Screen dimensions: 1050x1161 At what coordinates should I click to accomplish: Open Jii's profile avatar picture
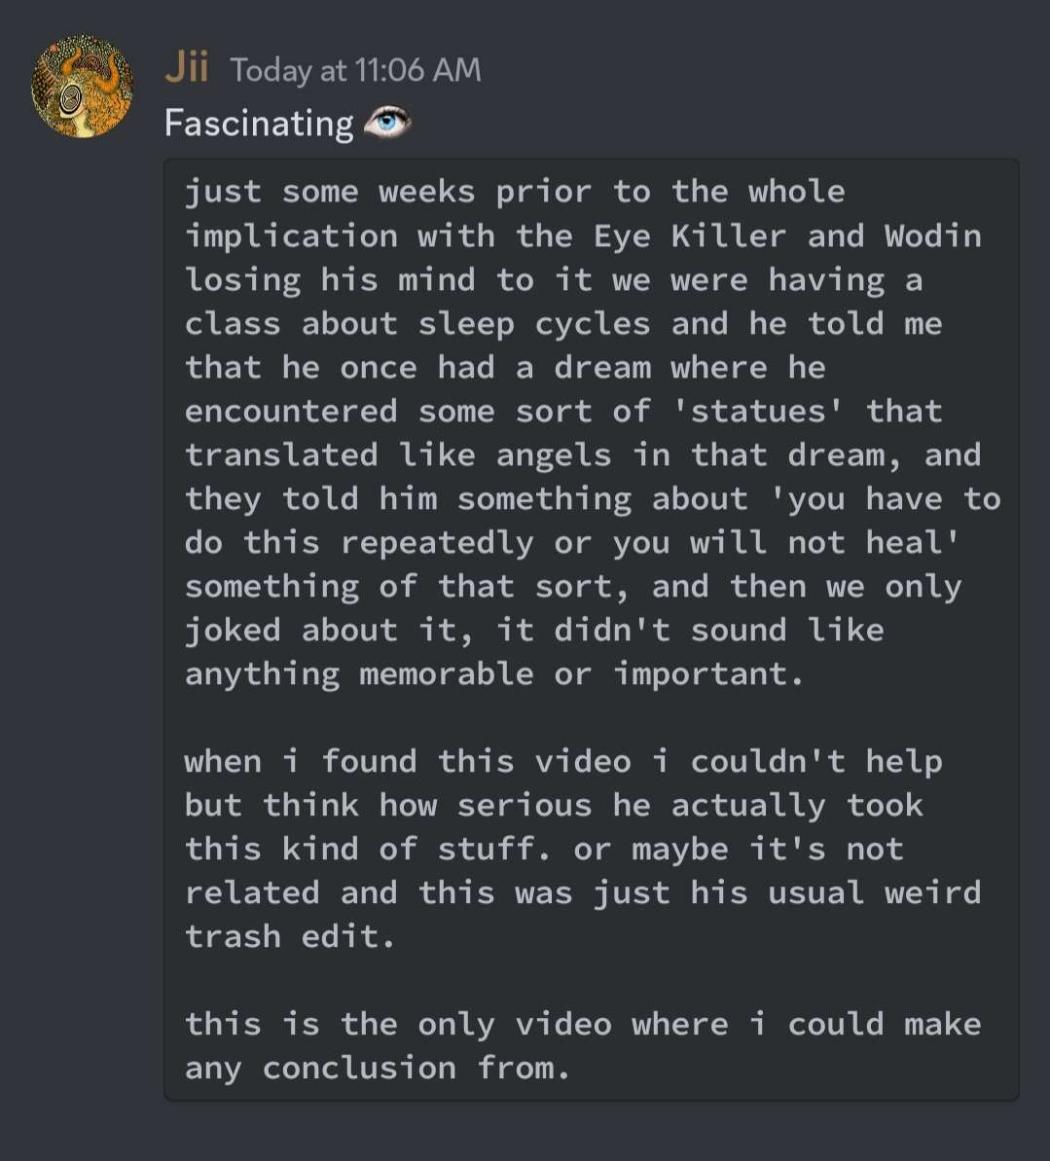(82, 86)
